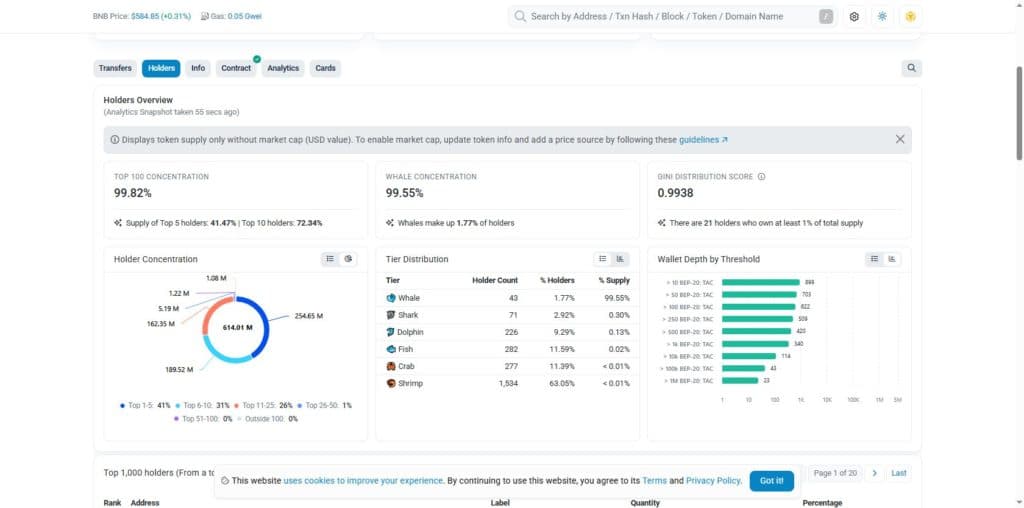Click the cookie notice icon
Screen dimensions: 1024x508
click(225, 481)
